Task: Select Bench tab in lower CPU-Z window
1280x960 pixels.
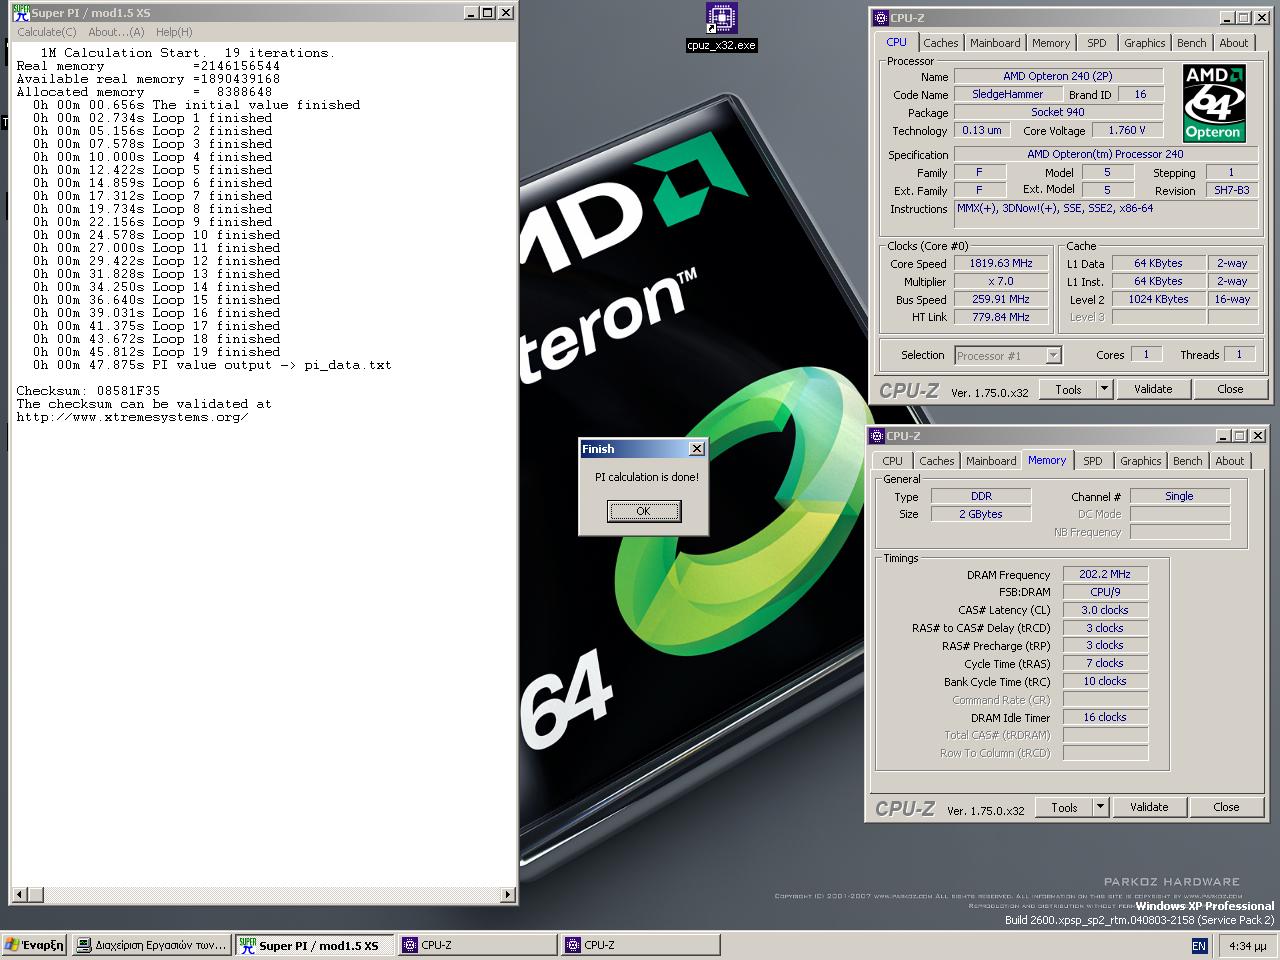Action: click(1187, 461)
